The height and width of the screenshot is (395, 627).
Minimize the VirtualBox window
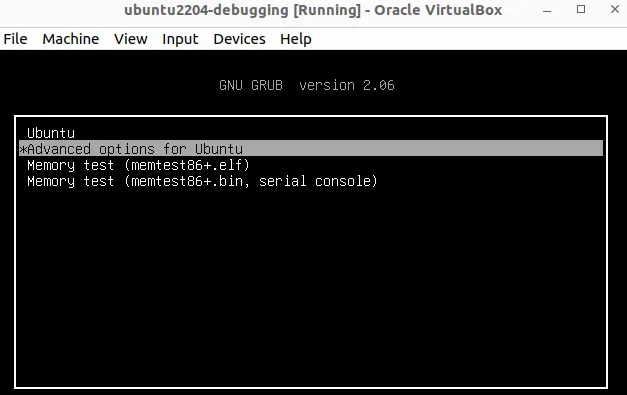[547, 10]
